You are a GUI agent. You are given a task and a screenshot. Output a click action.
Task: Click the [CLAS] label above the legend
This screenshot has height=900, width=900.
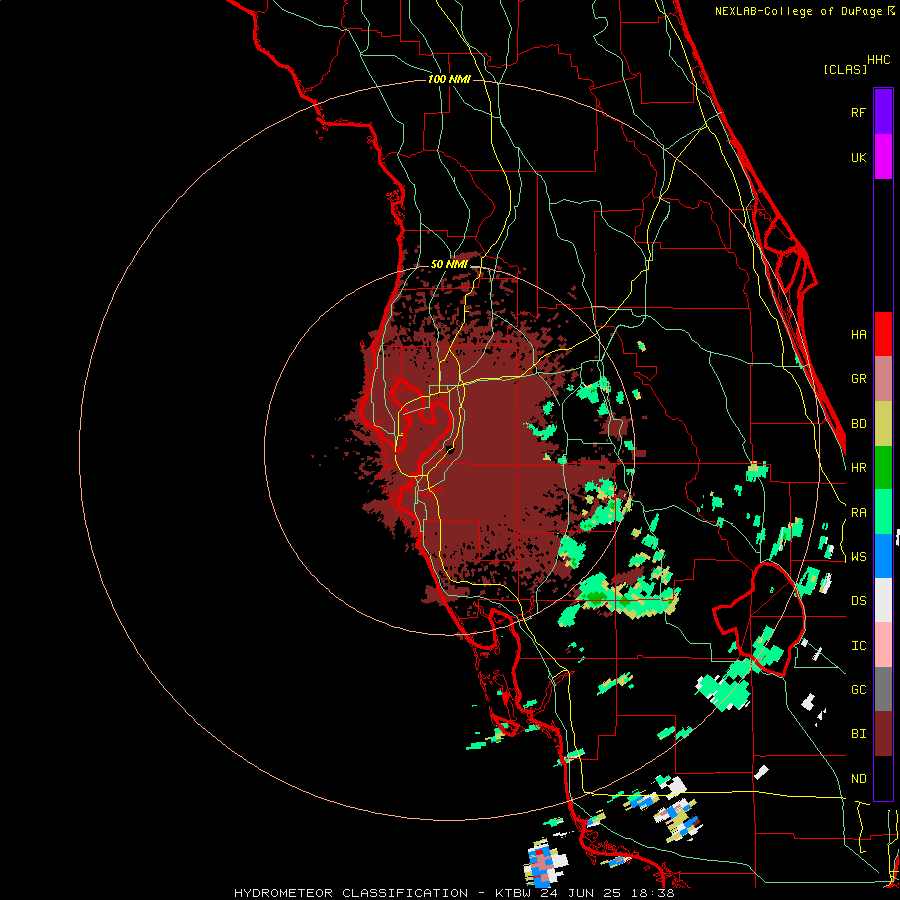[845, 69]
